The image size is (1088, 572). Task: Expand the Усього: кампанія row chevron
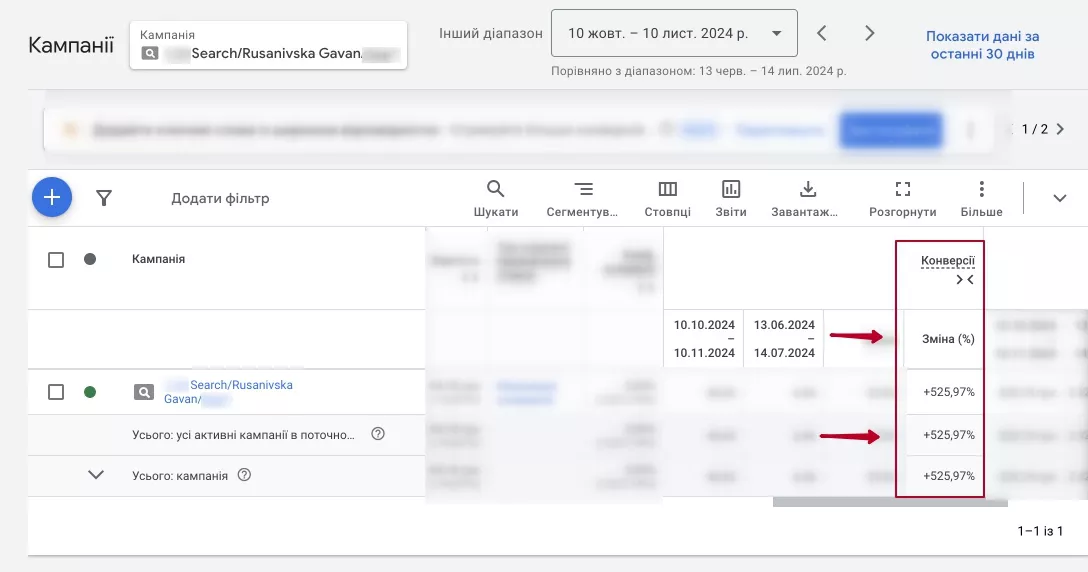[x=96, y=475]
